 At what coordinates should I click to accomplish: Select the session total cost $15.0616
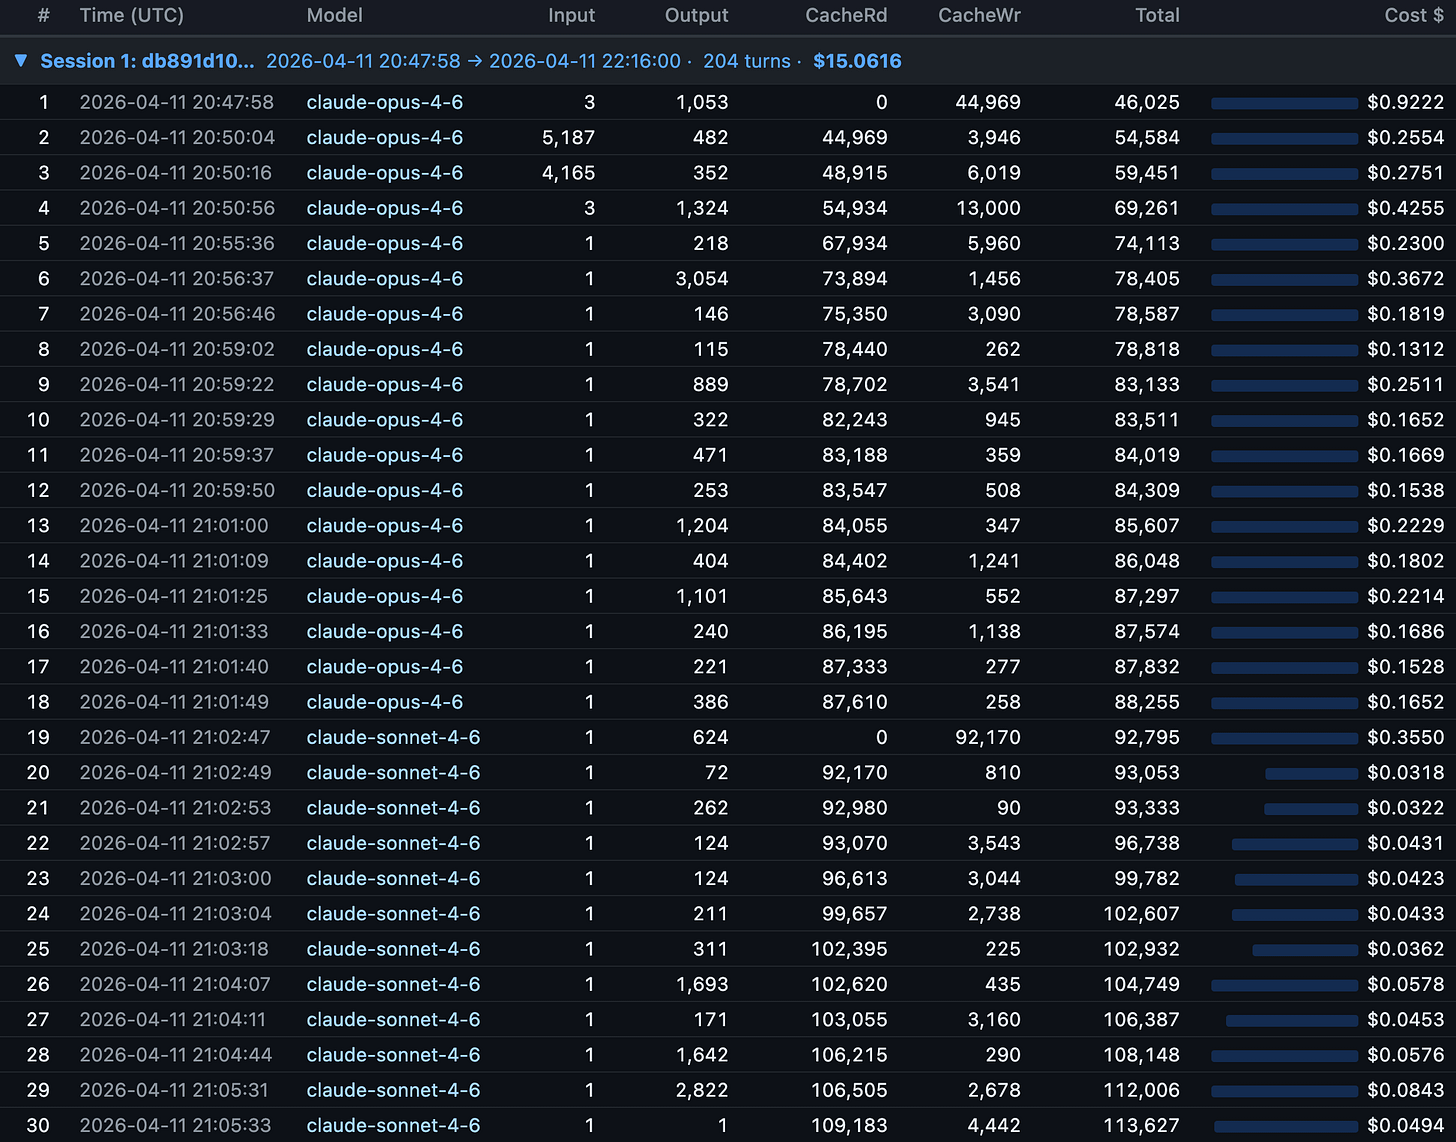tap(857, 61)
